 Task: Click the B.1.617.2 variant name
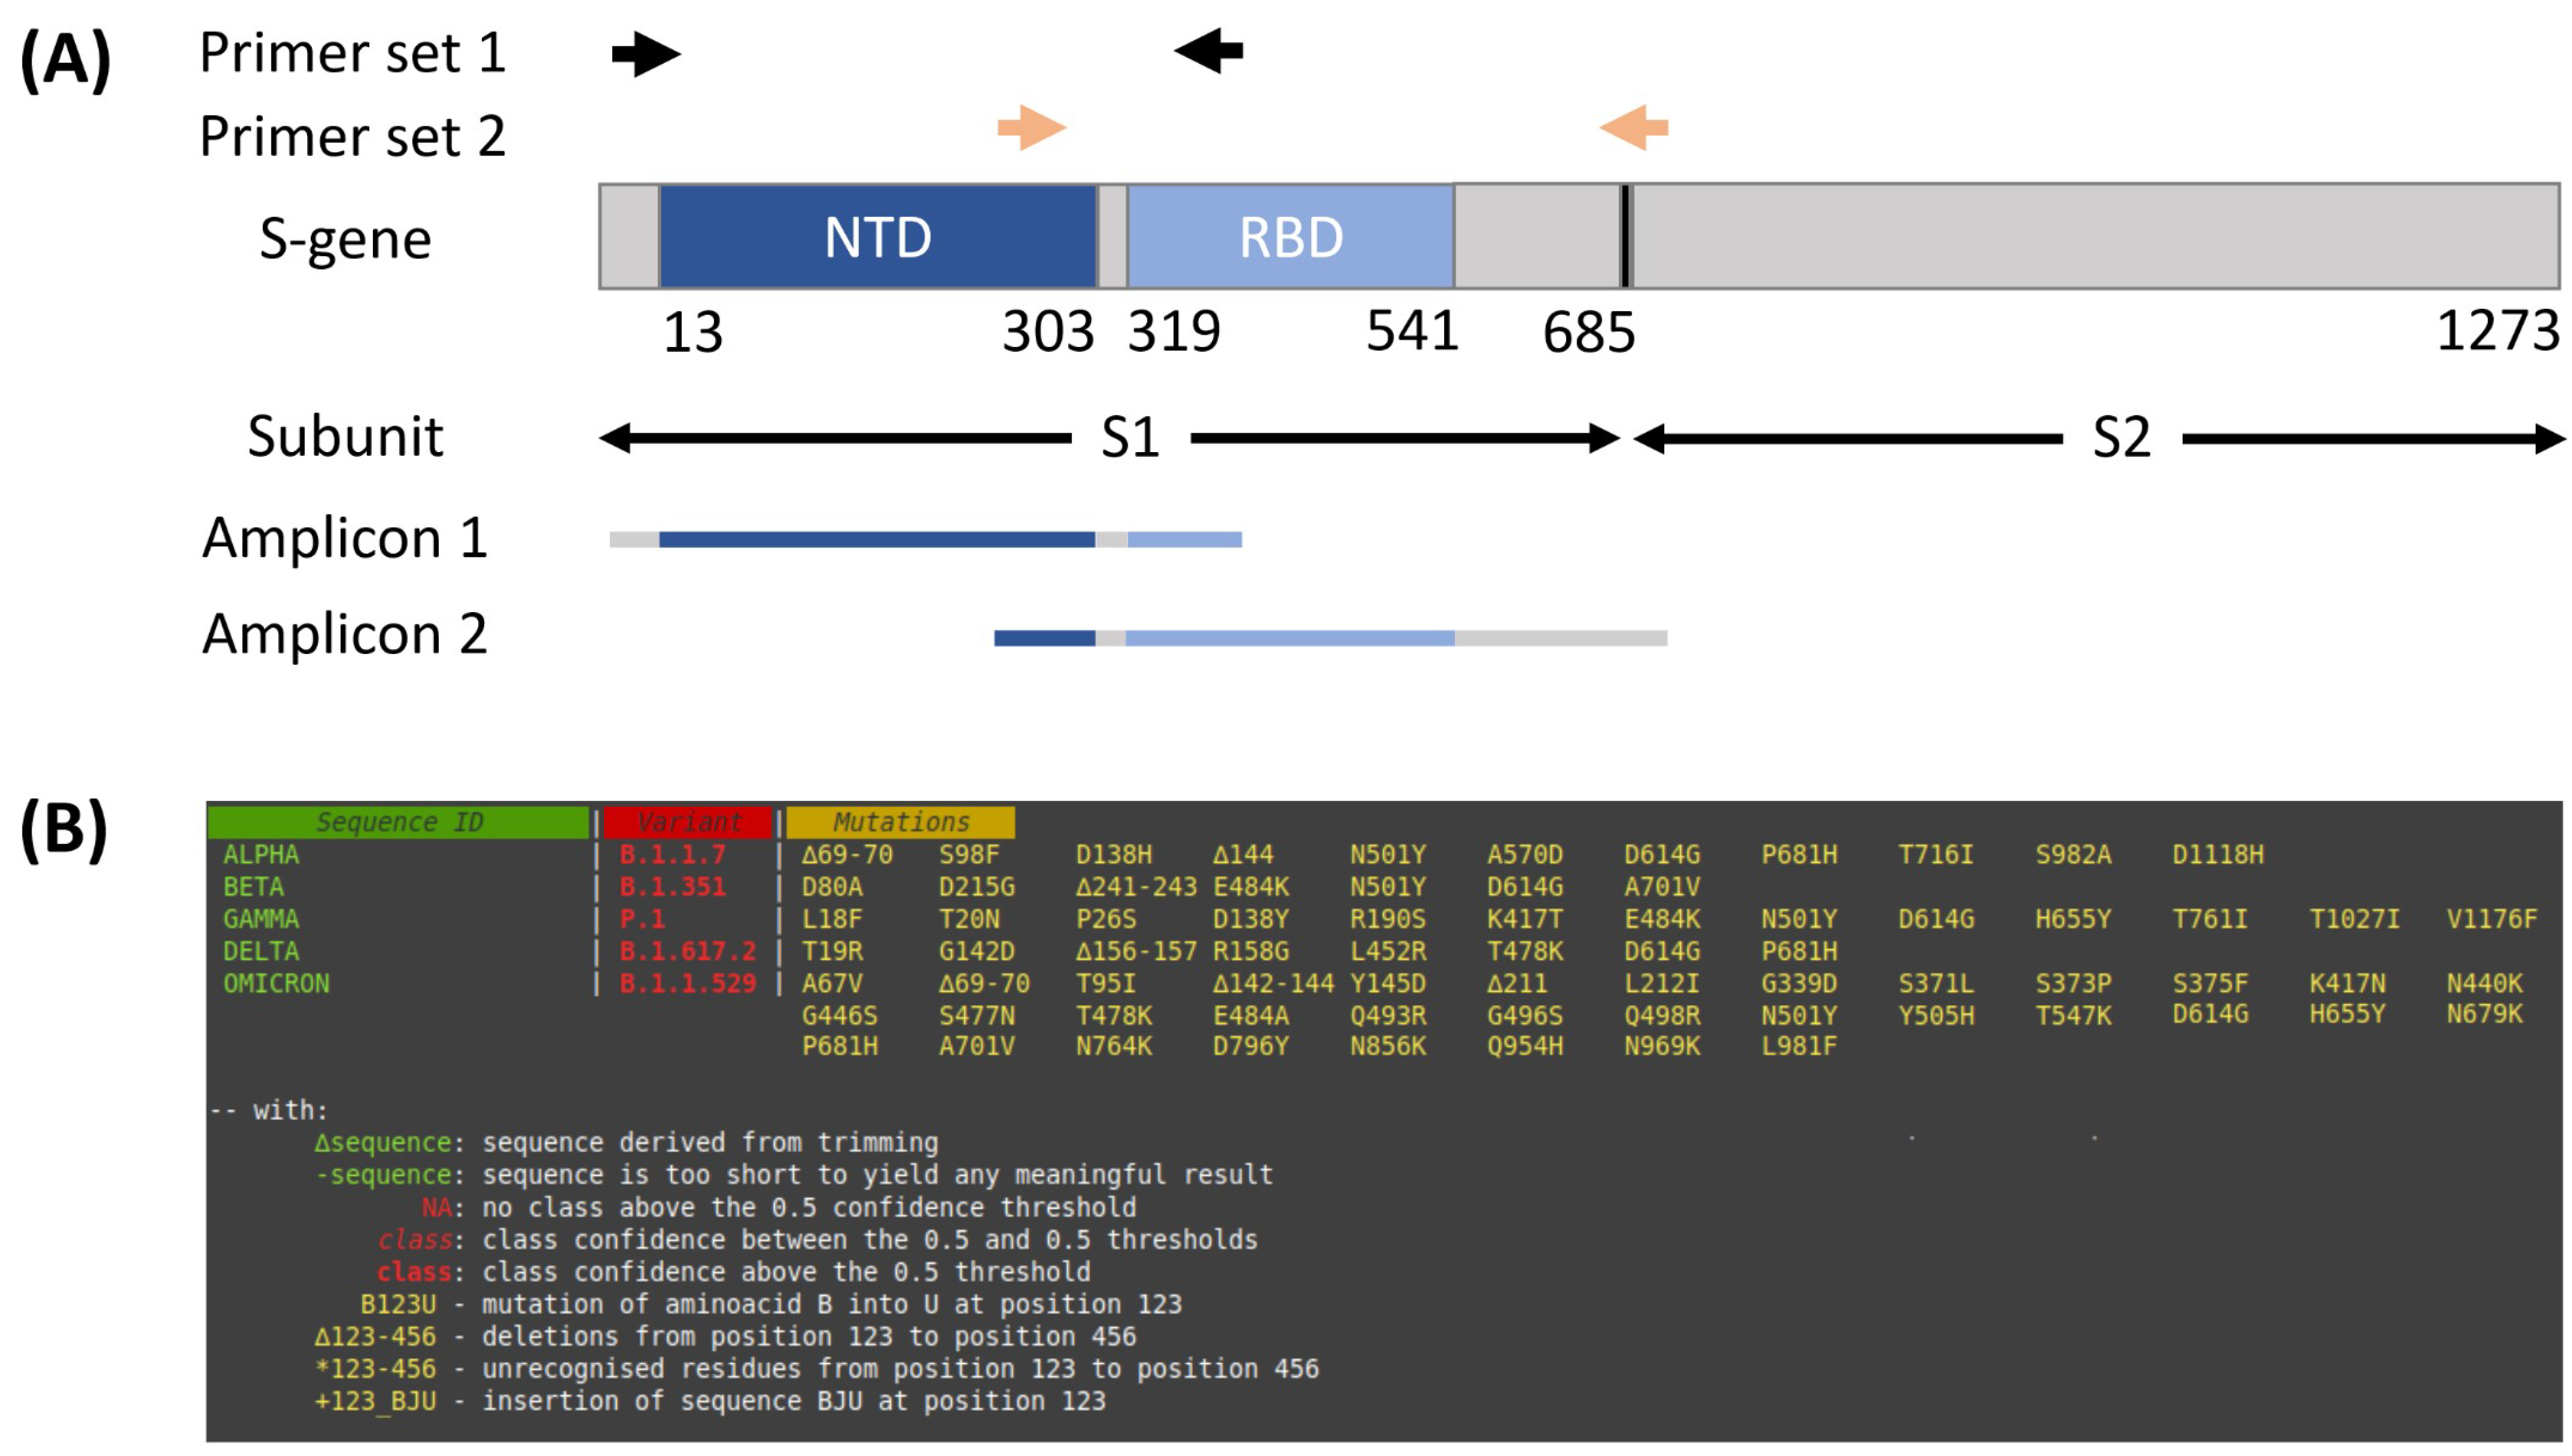tap(687, 951)
